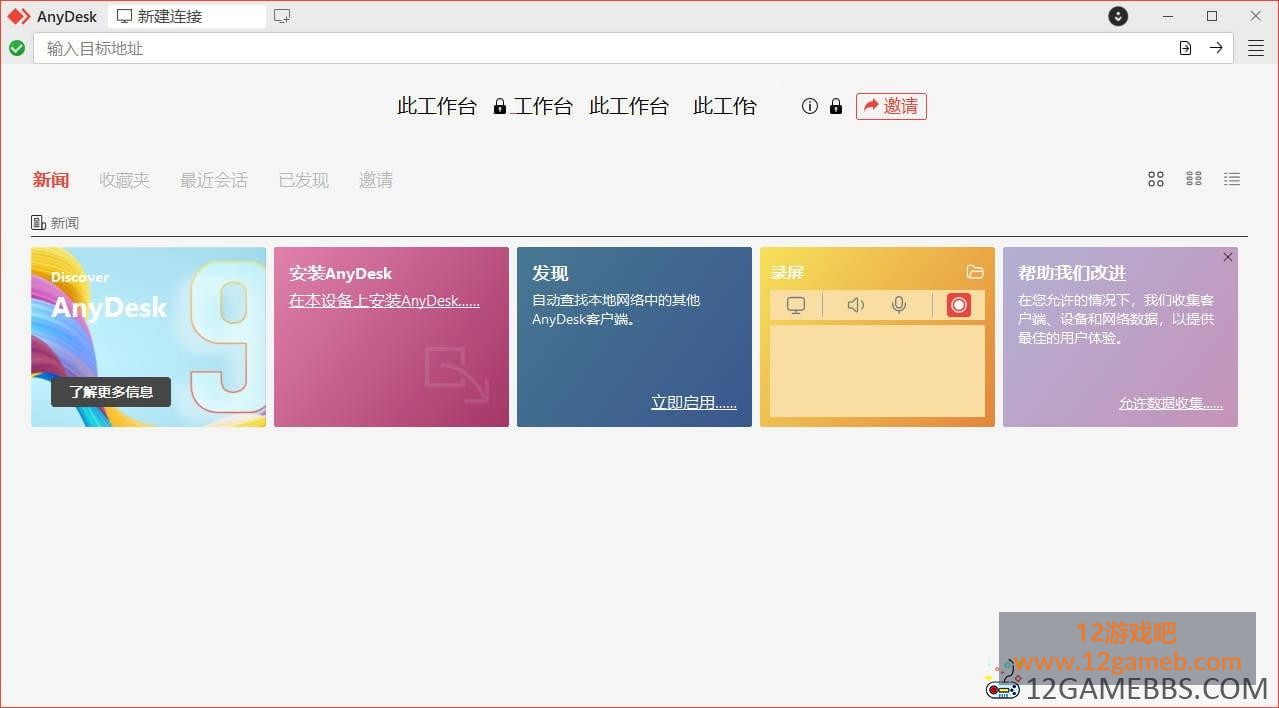Switch to list view icon
1279x708 pixels.
(x=1232, y=179)
